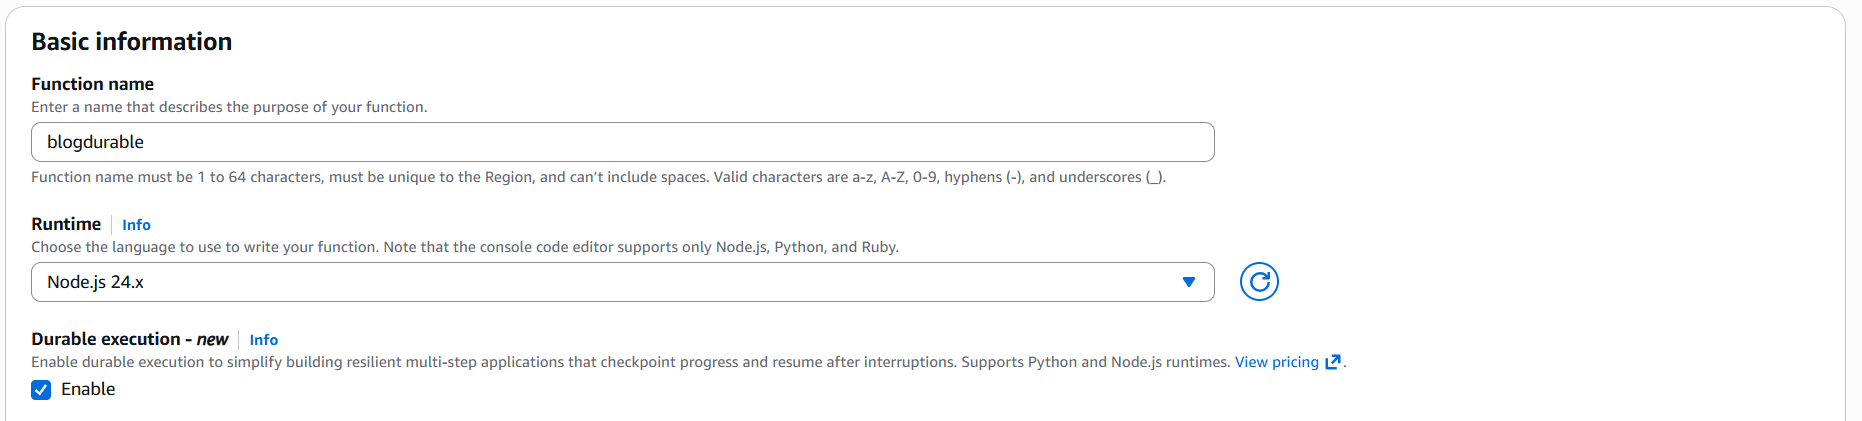The width and height of the screenshot is (1862, 421).
Task: Open the Info link next to Runtime
Action: [136, 225]
